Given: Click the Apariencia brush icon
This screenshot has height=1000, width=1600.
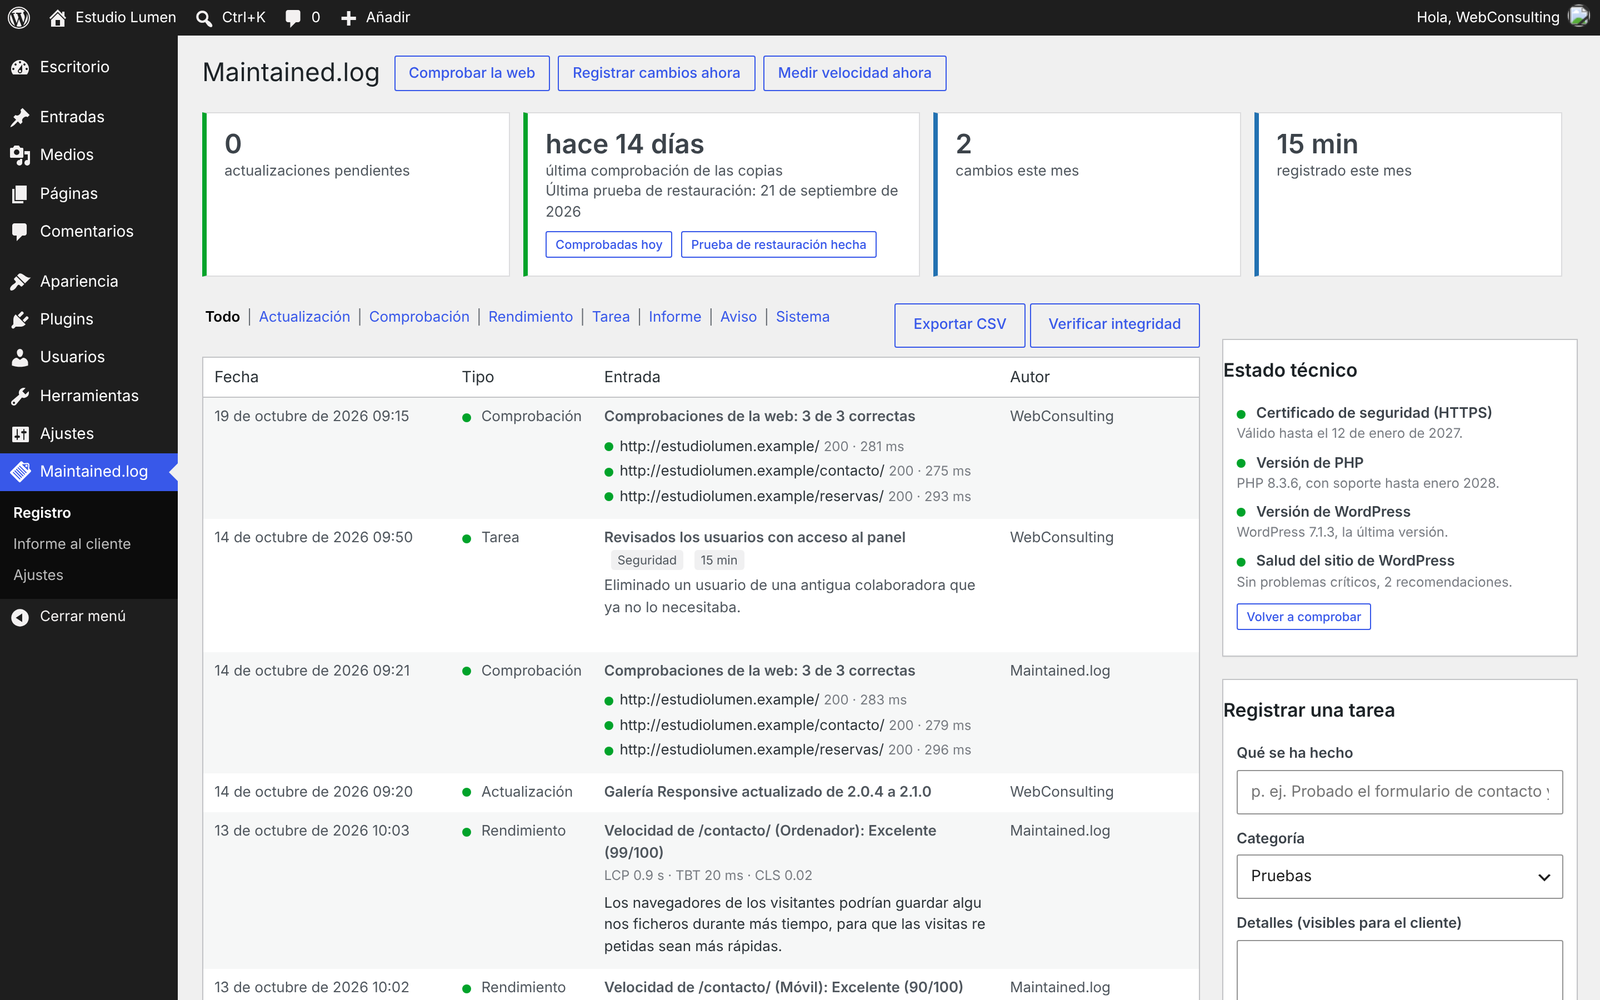Looking at the screenshot, I should pyautogui.click(x=20, y=281).
